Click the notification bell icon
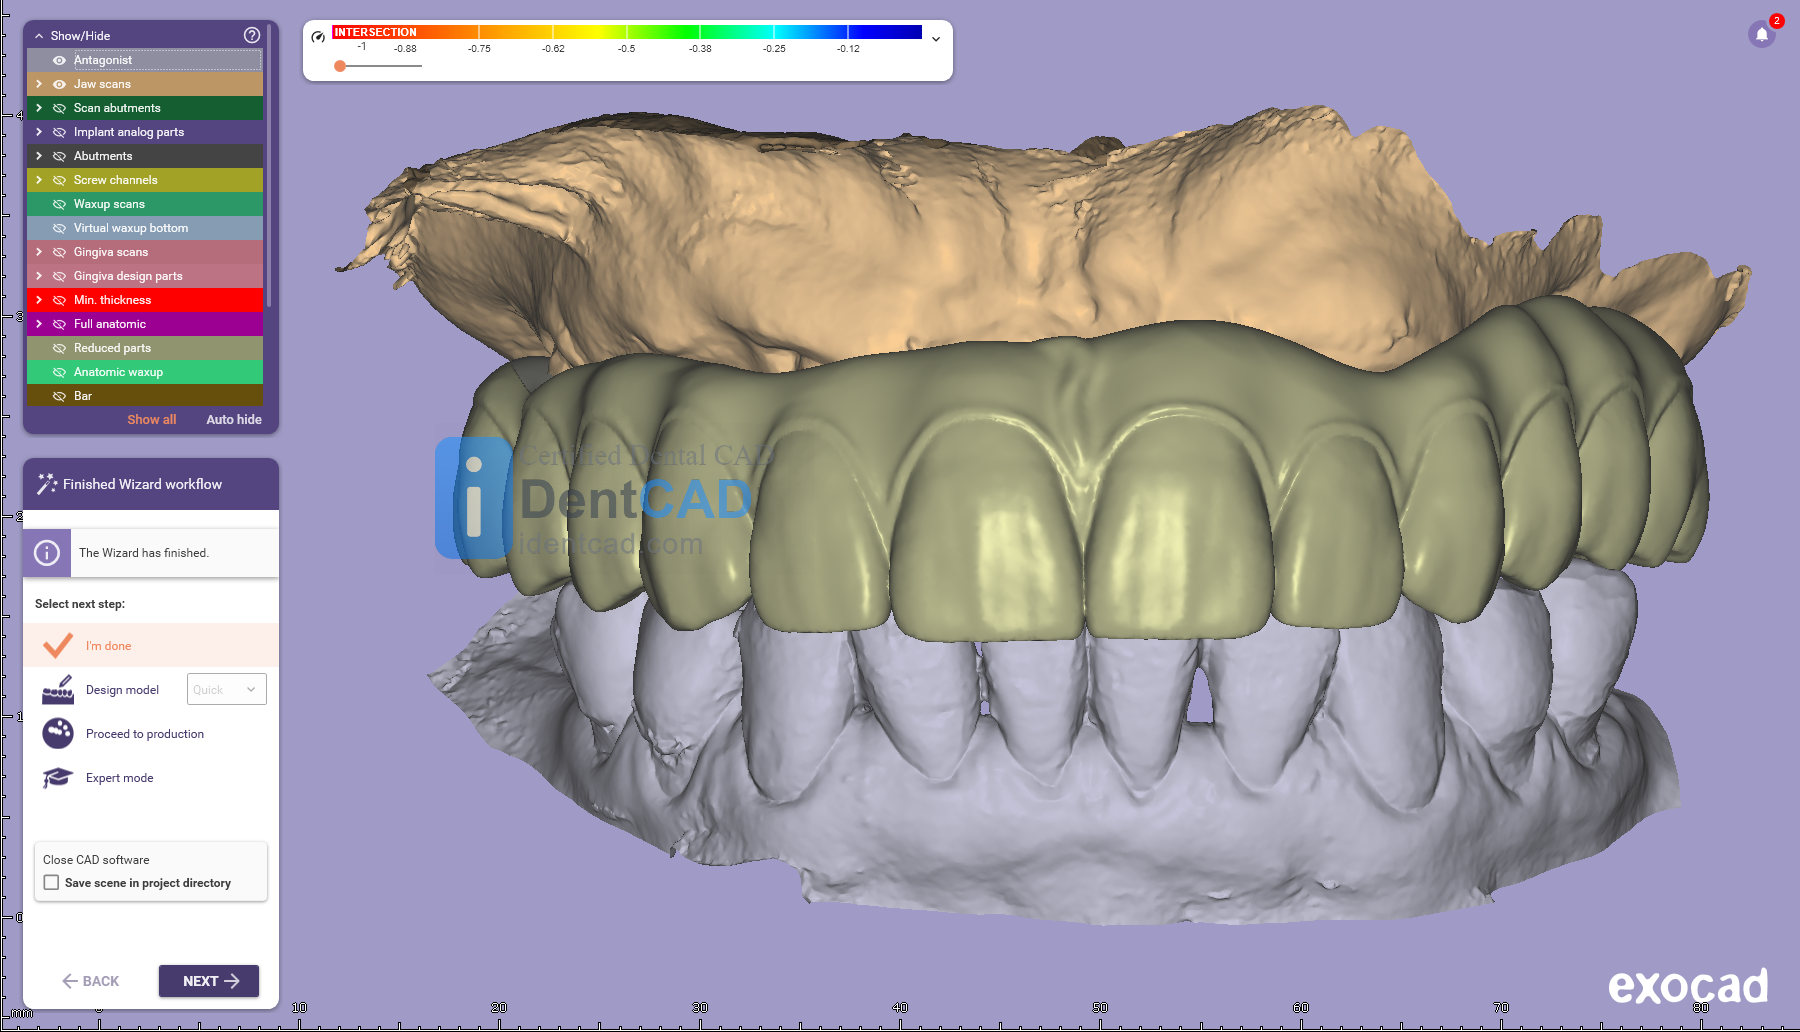This screenshot has height=1032, width=1800. 1762,34
